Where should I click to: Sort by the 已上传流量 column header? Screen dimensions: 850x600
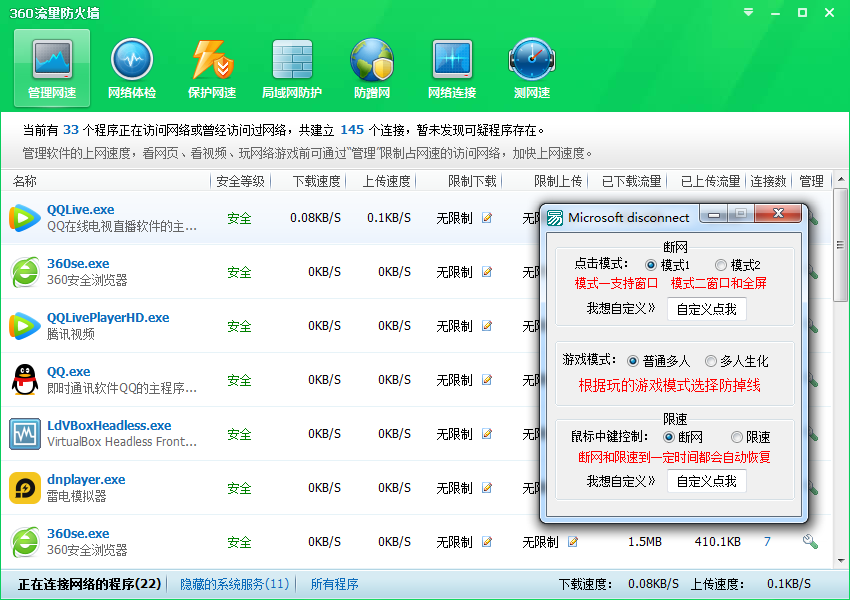[706, 181]
